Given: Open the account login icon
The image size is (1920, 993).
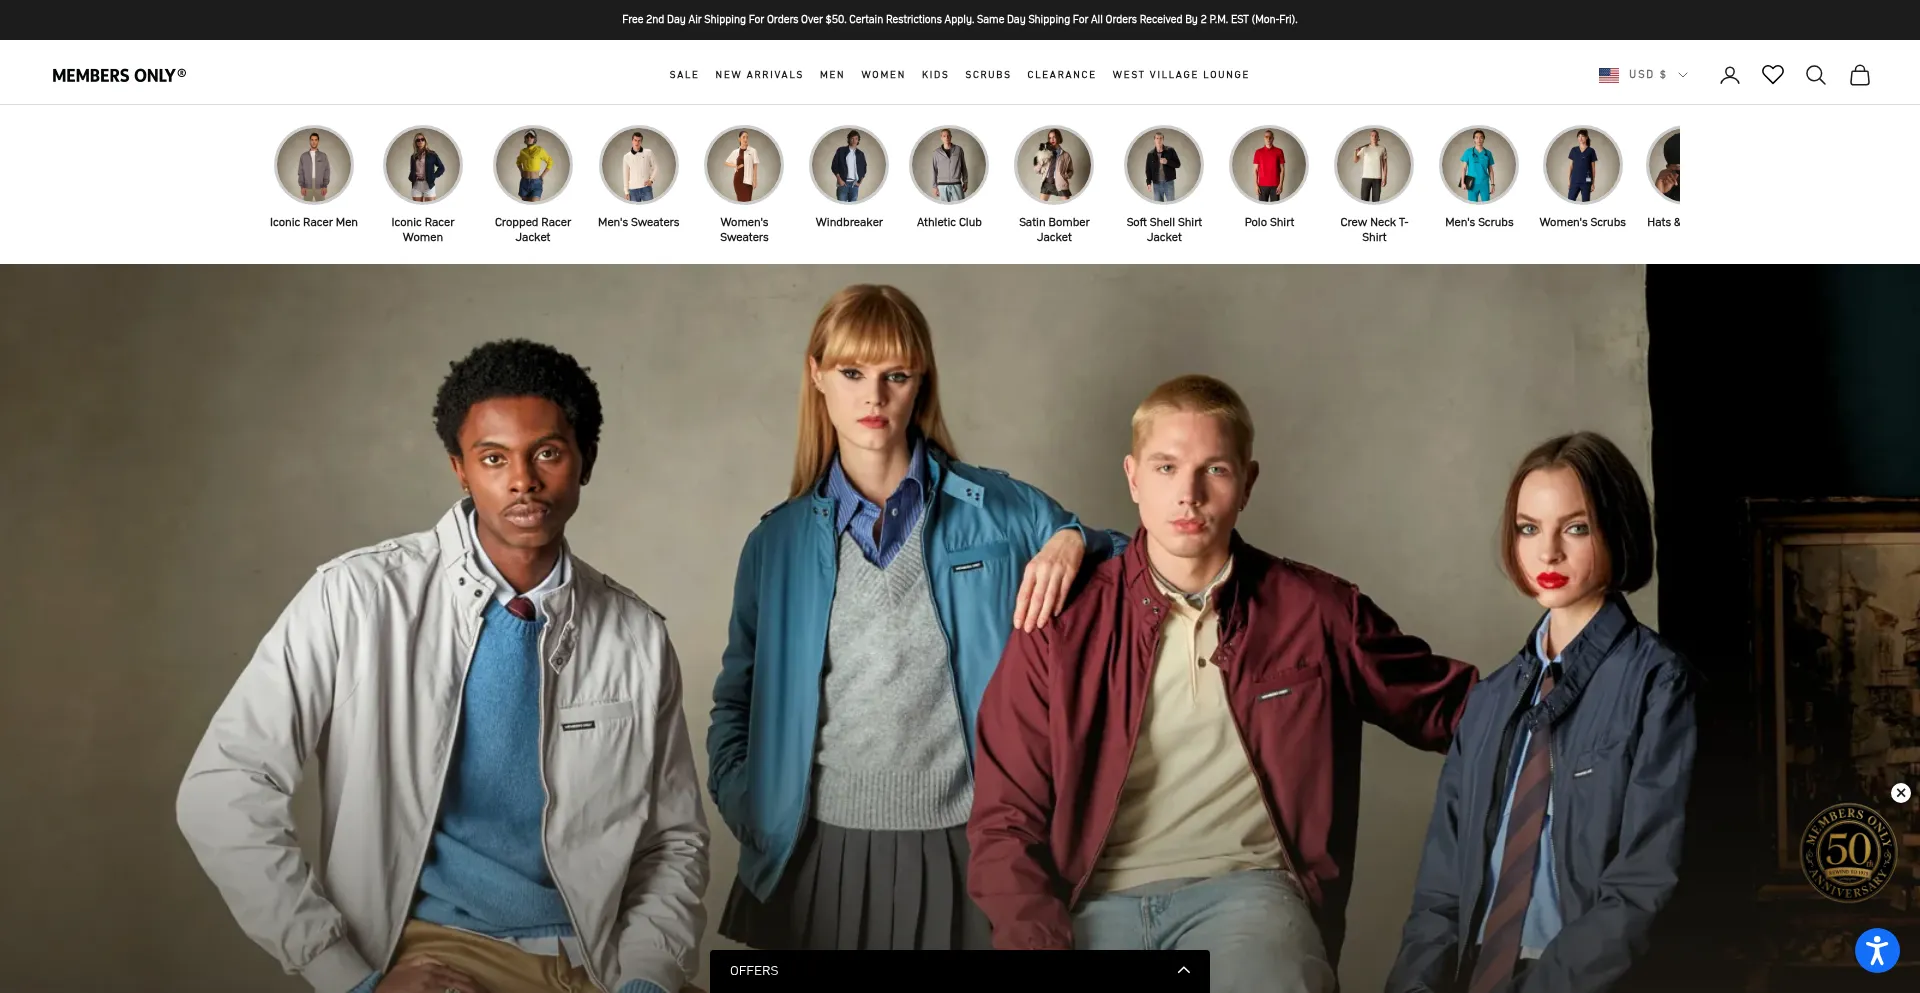Looking at the screenshot, I should click(1729, 75).
